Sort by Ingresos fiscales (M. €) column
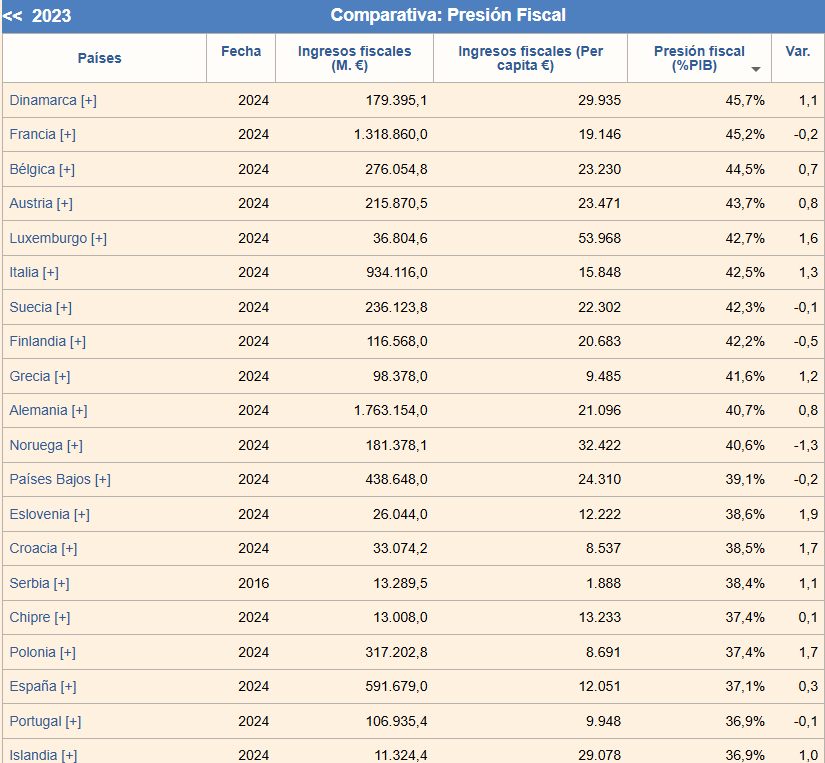The width and height of the screenshot is (825, 763). point(354,58)
